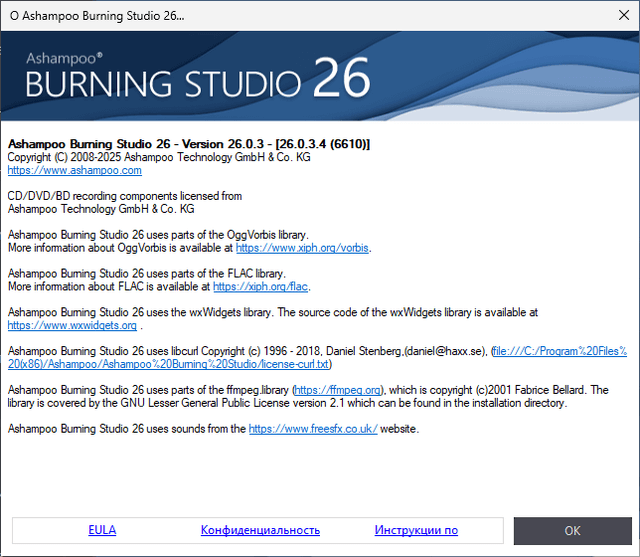Click the Copyright 2008-2025 line
Image resolution: width=640 pixels, height=557 pixels.
click(159, 158)
